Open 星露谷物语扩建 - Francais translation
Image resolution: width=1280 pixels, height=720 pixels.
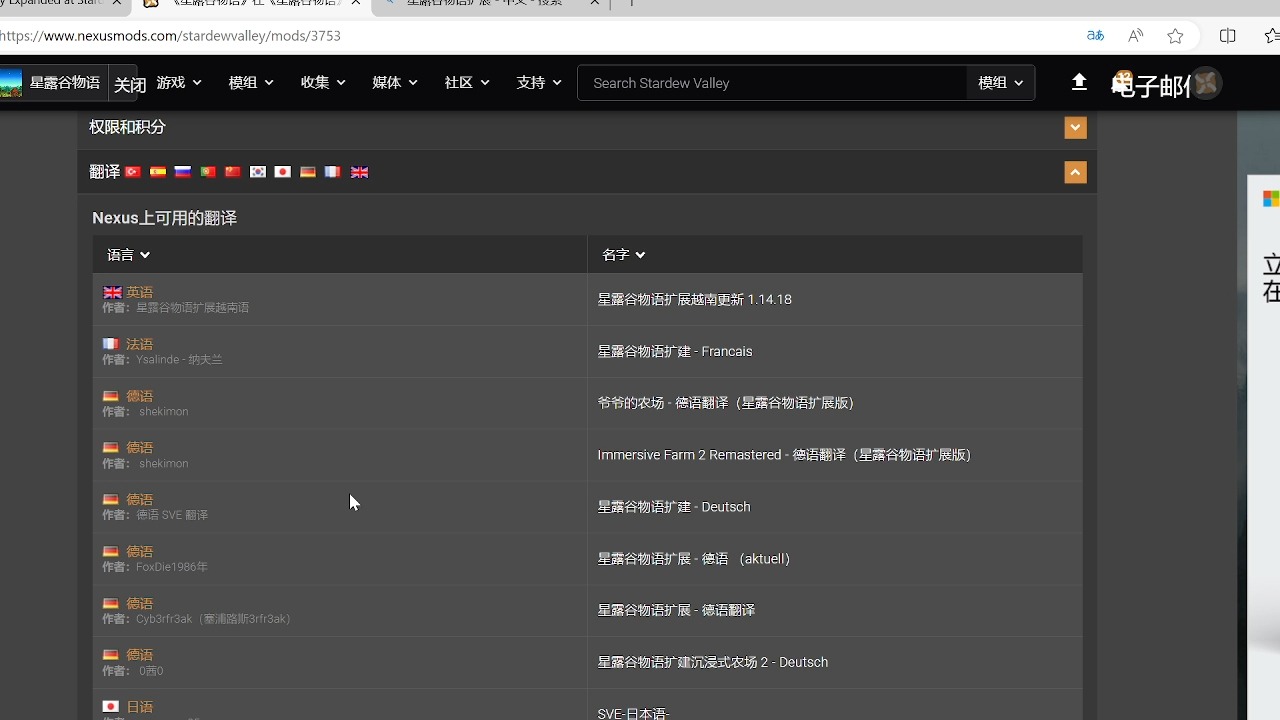pyautogui.click(x=675, y=351)
